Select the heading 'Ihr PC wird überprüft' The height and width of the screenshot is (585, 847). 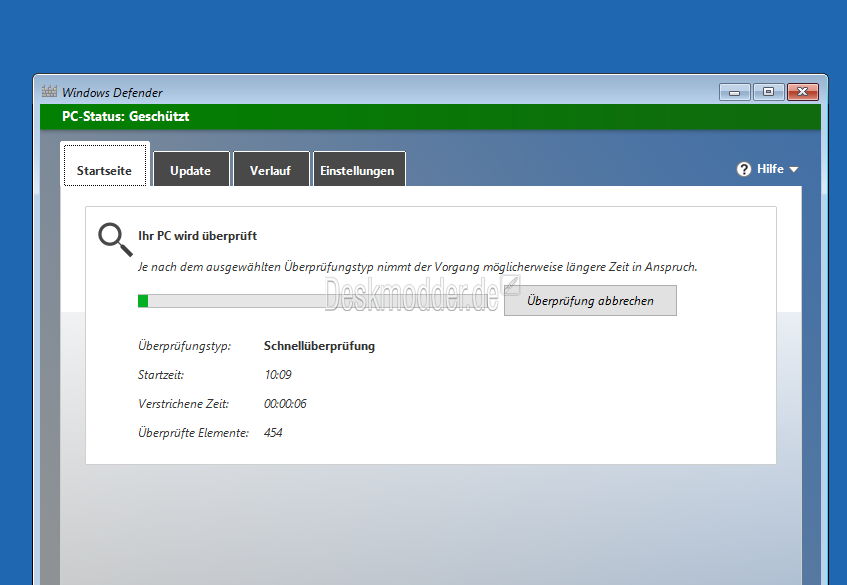coord(197,236)
